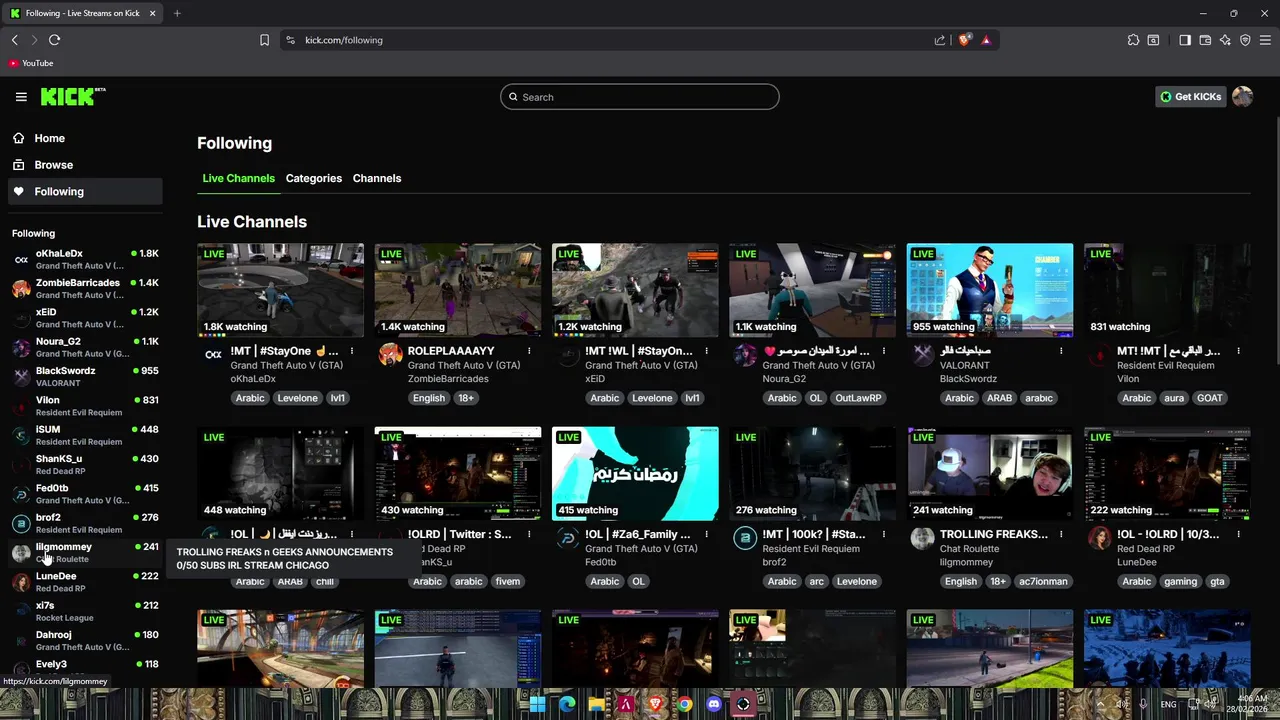Open Grand Theft Auto V category under xEID

click(642, 365)
